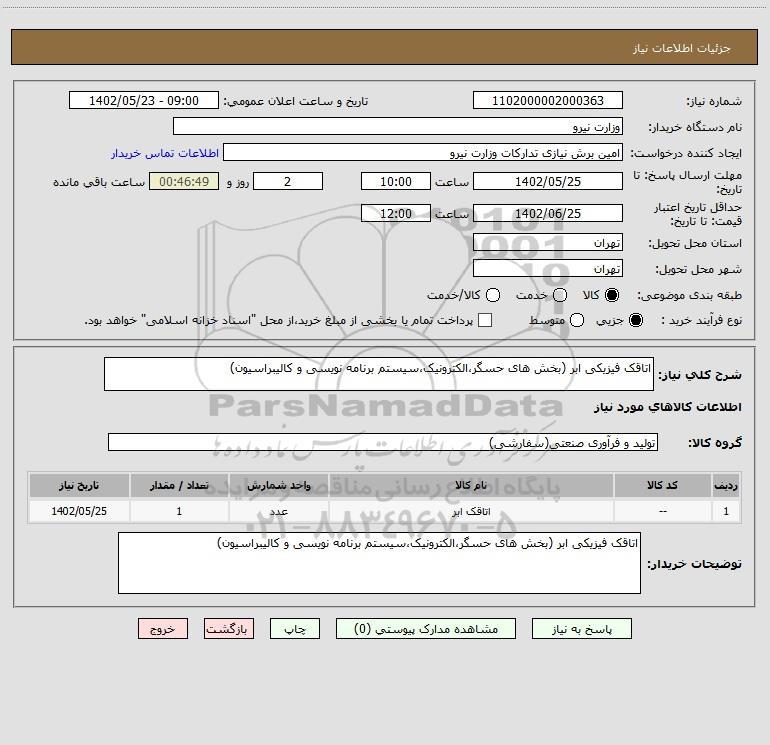Click the اطلاعات کالاهای مورد نیاز heading
The image size is (770, 745).
[667, 407]
